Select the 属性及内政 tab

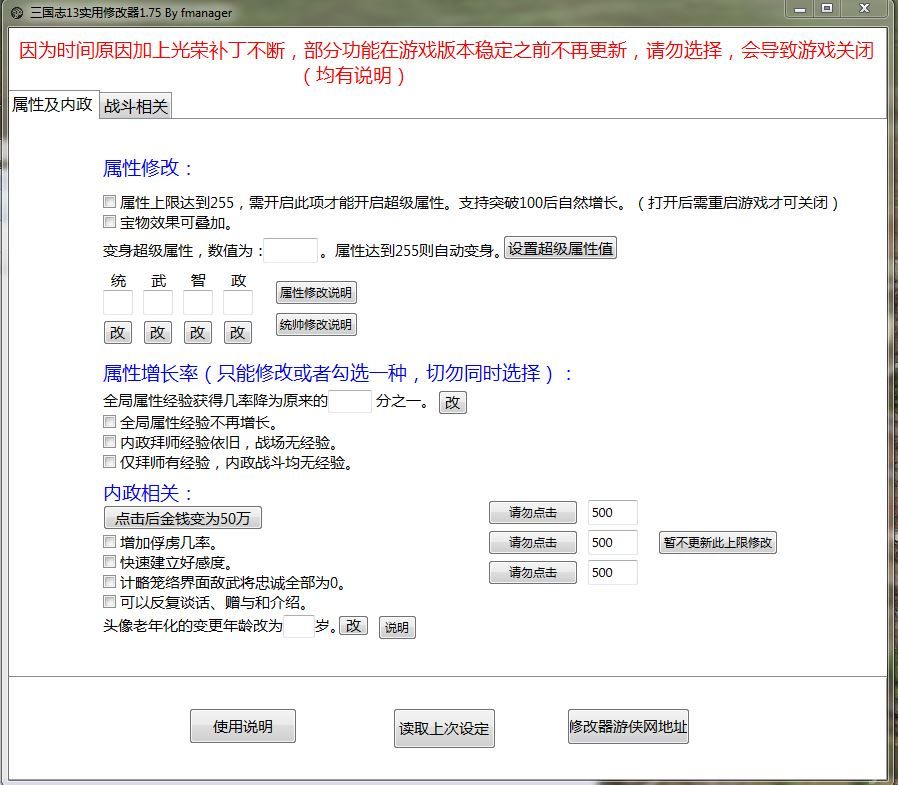52,105
